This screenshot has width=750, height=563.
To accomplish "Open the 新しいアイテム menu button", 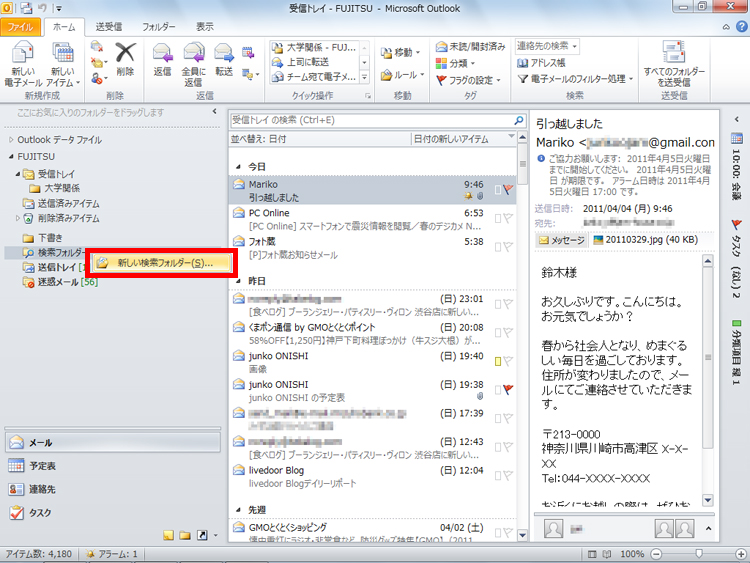I will [63, 65].
